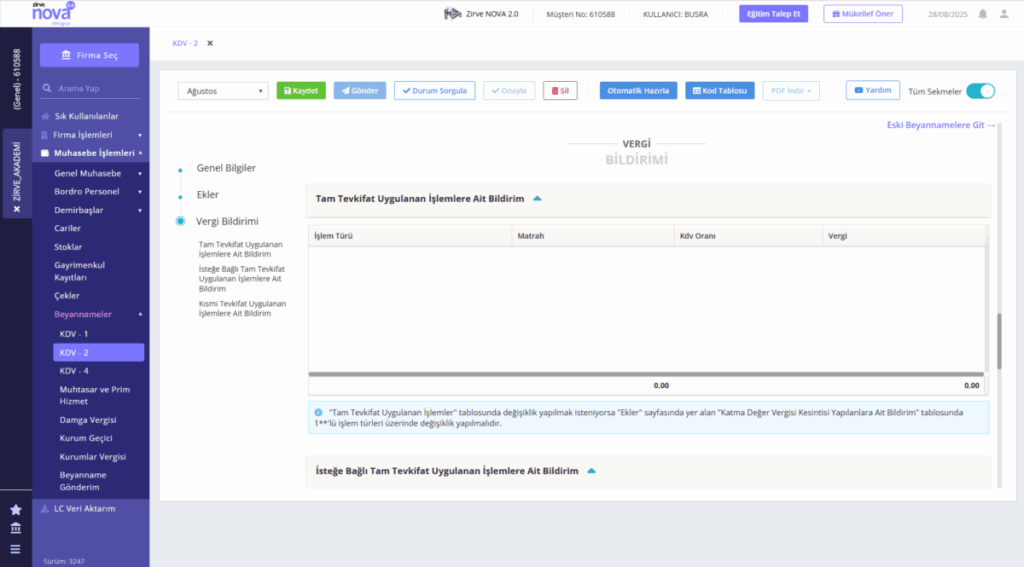Click the star favorites icon in sidebar

tap(16, 510)
